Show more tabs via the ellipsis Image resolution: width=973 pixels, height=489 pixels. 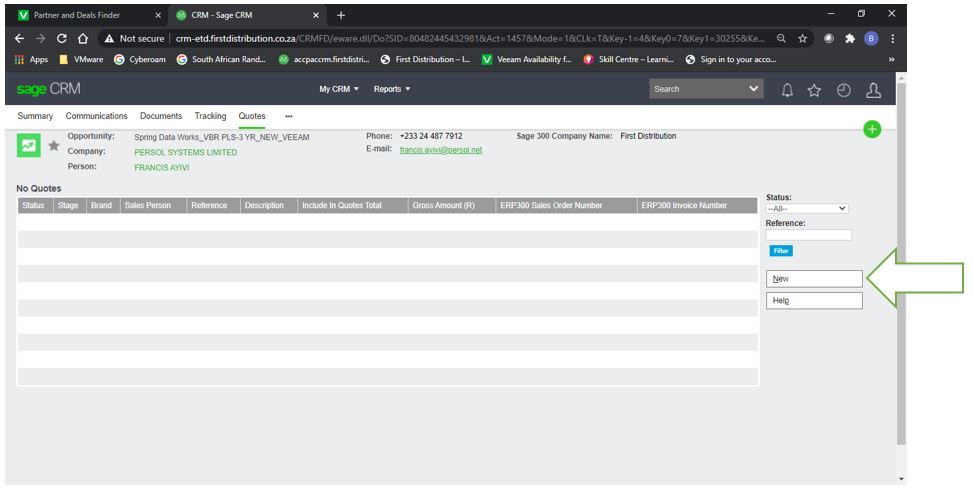289,116
